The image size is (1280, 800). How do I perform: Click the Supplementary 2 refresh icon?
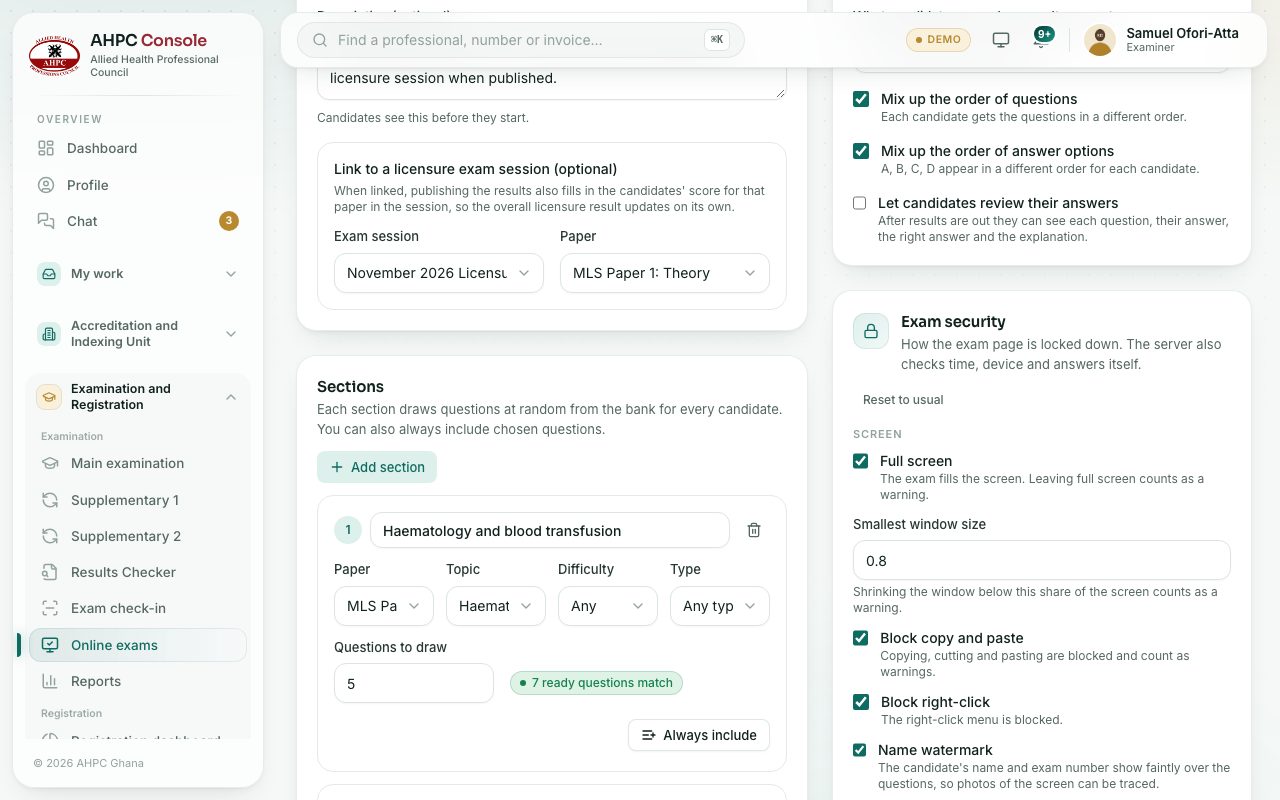[x=50, y=536]
